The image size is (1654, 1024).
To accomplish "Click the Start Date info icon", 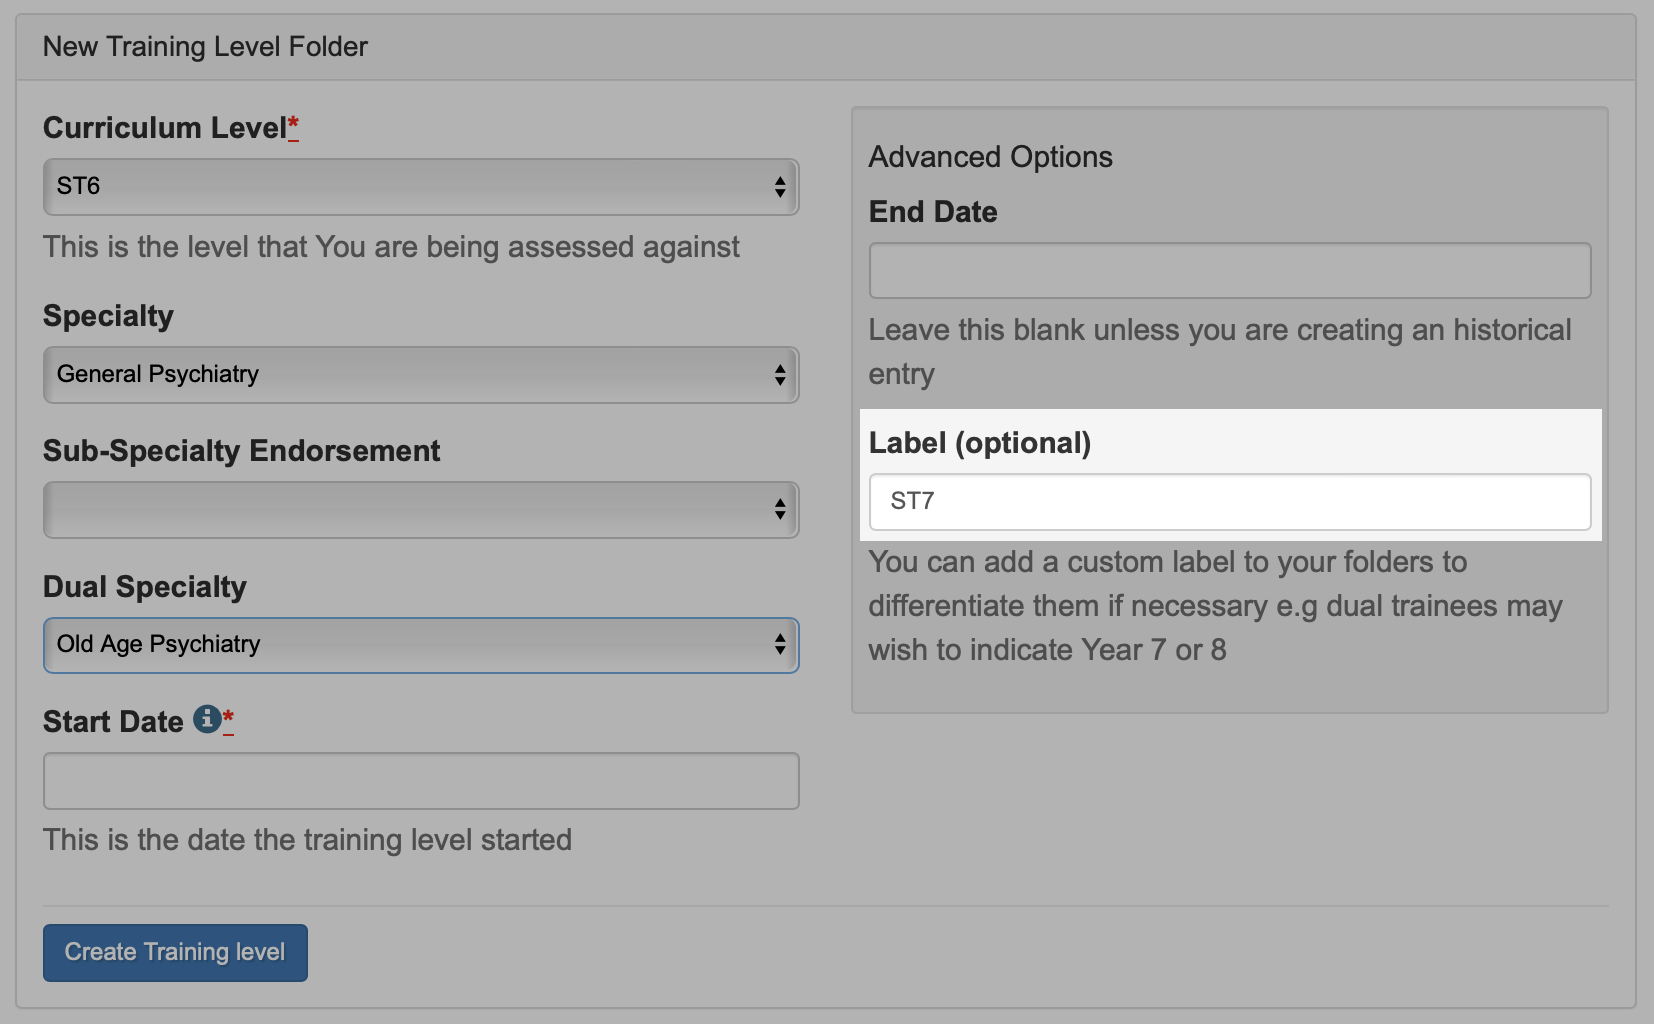I will [207, 719].
